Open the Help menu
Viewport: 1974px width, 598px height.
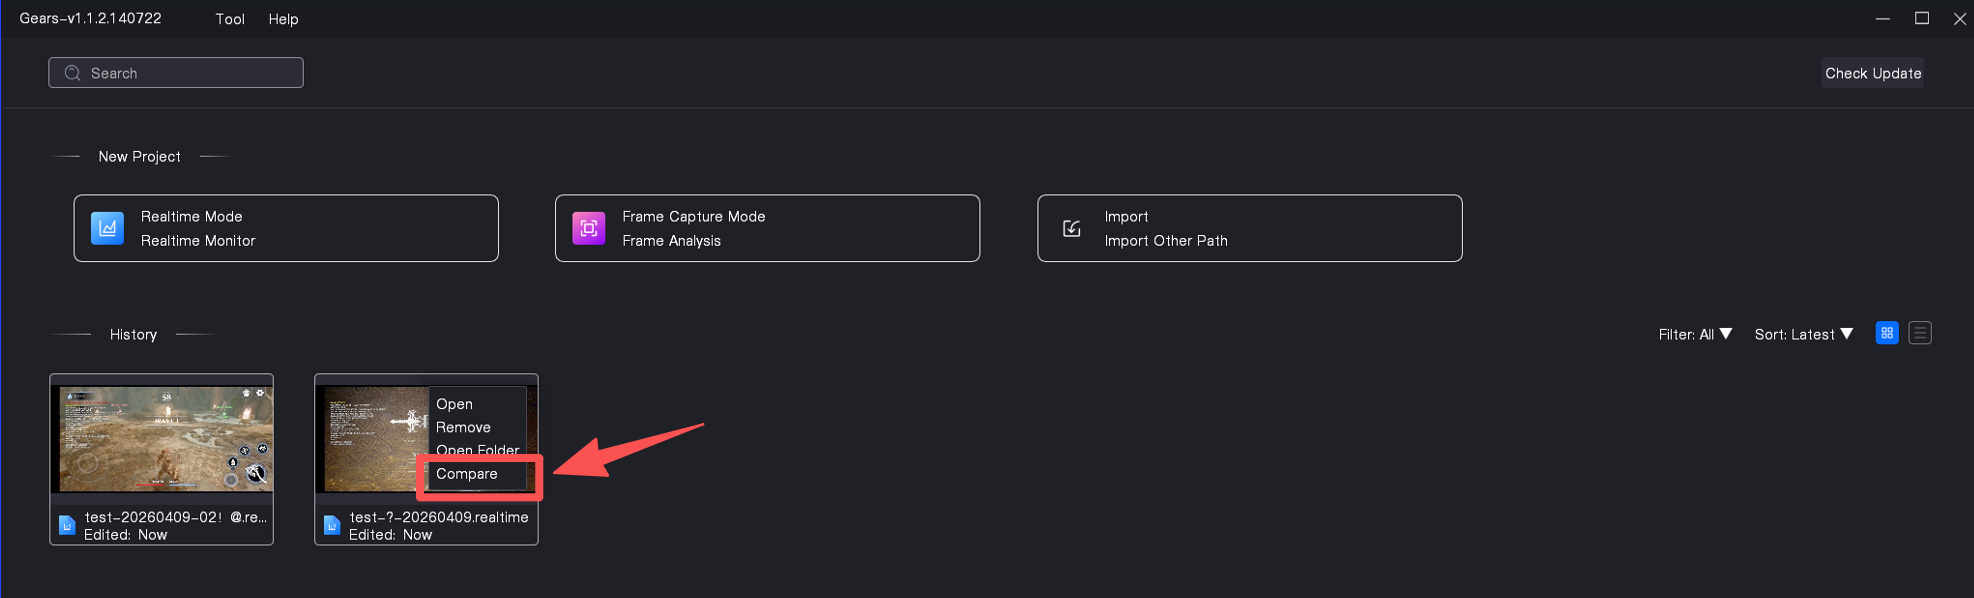(x=283, y=19)
